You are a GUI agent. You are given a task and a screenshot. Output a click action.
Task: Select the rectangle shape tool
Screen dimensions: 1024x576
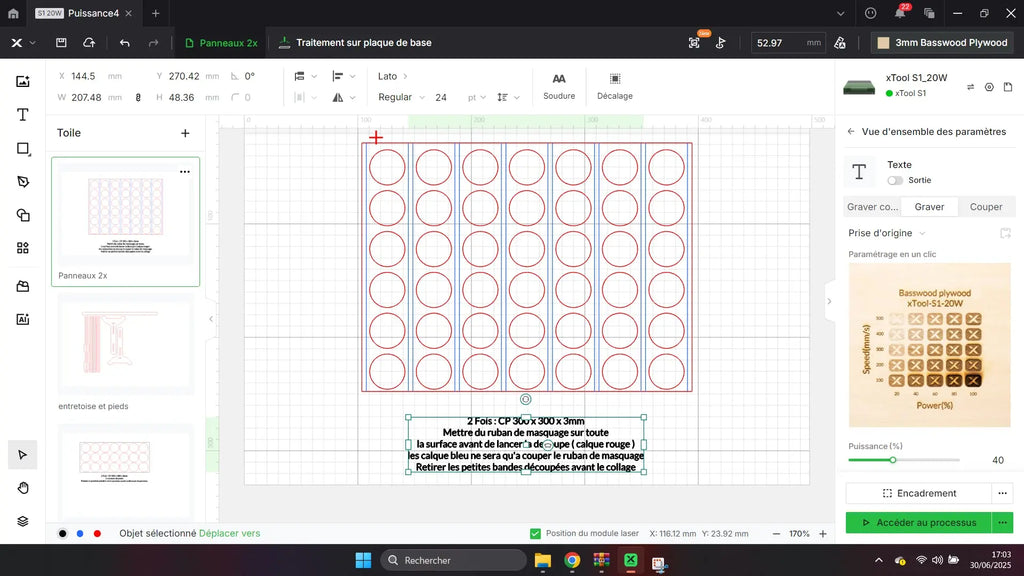point(23,148)
